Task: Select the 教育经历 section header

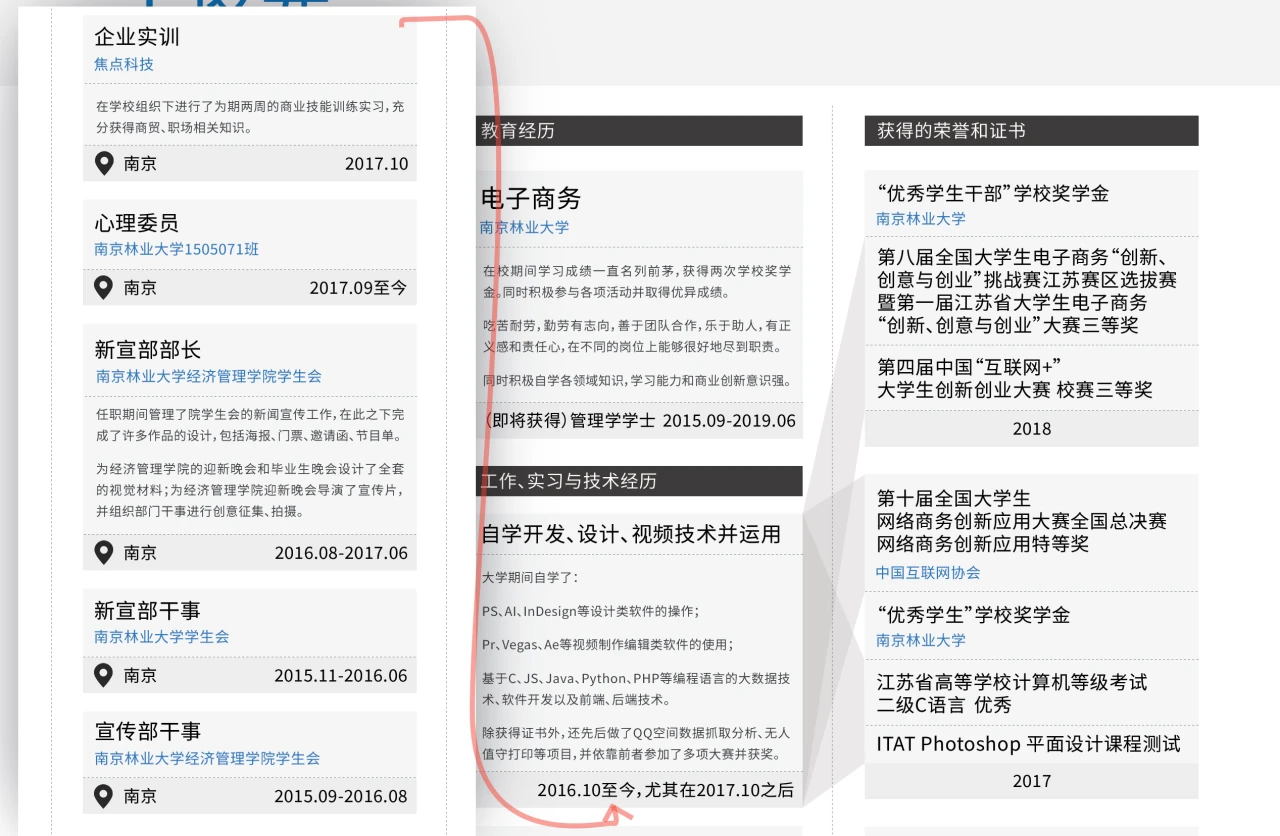Action: 639,131
